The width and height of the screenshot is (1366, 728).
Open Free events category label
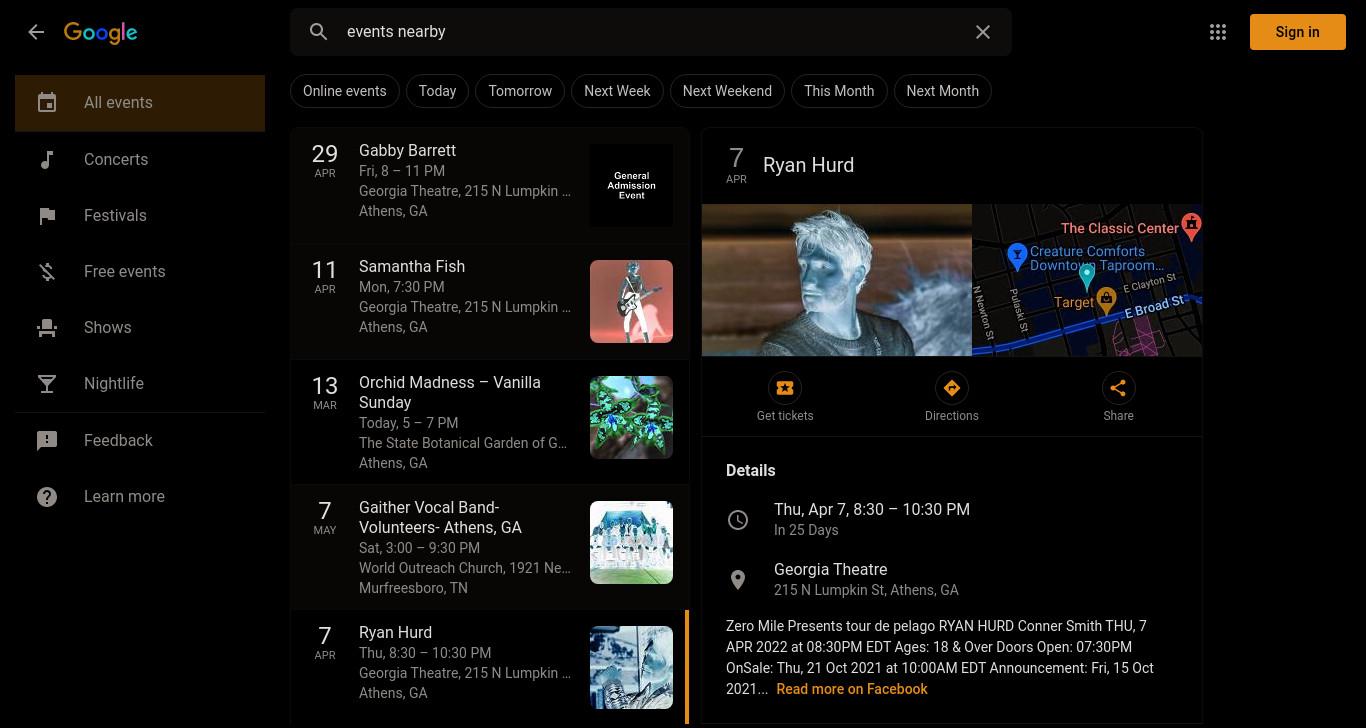(124, 271)
